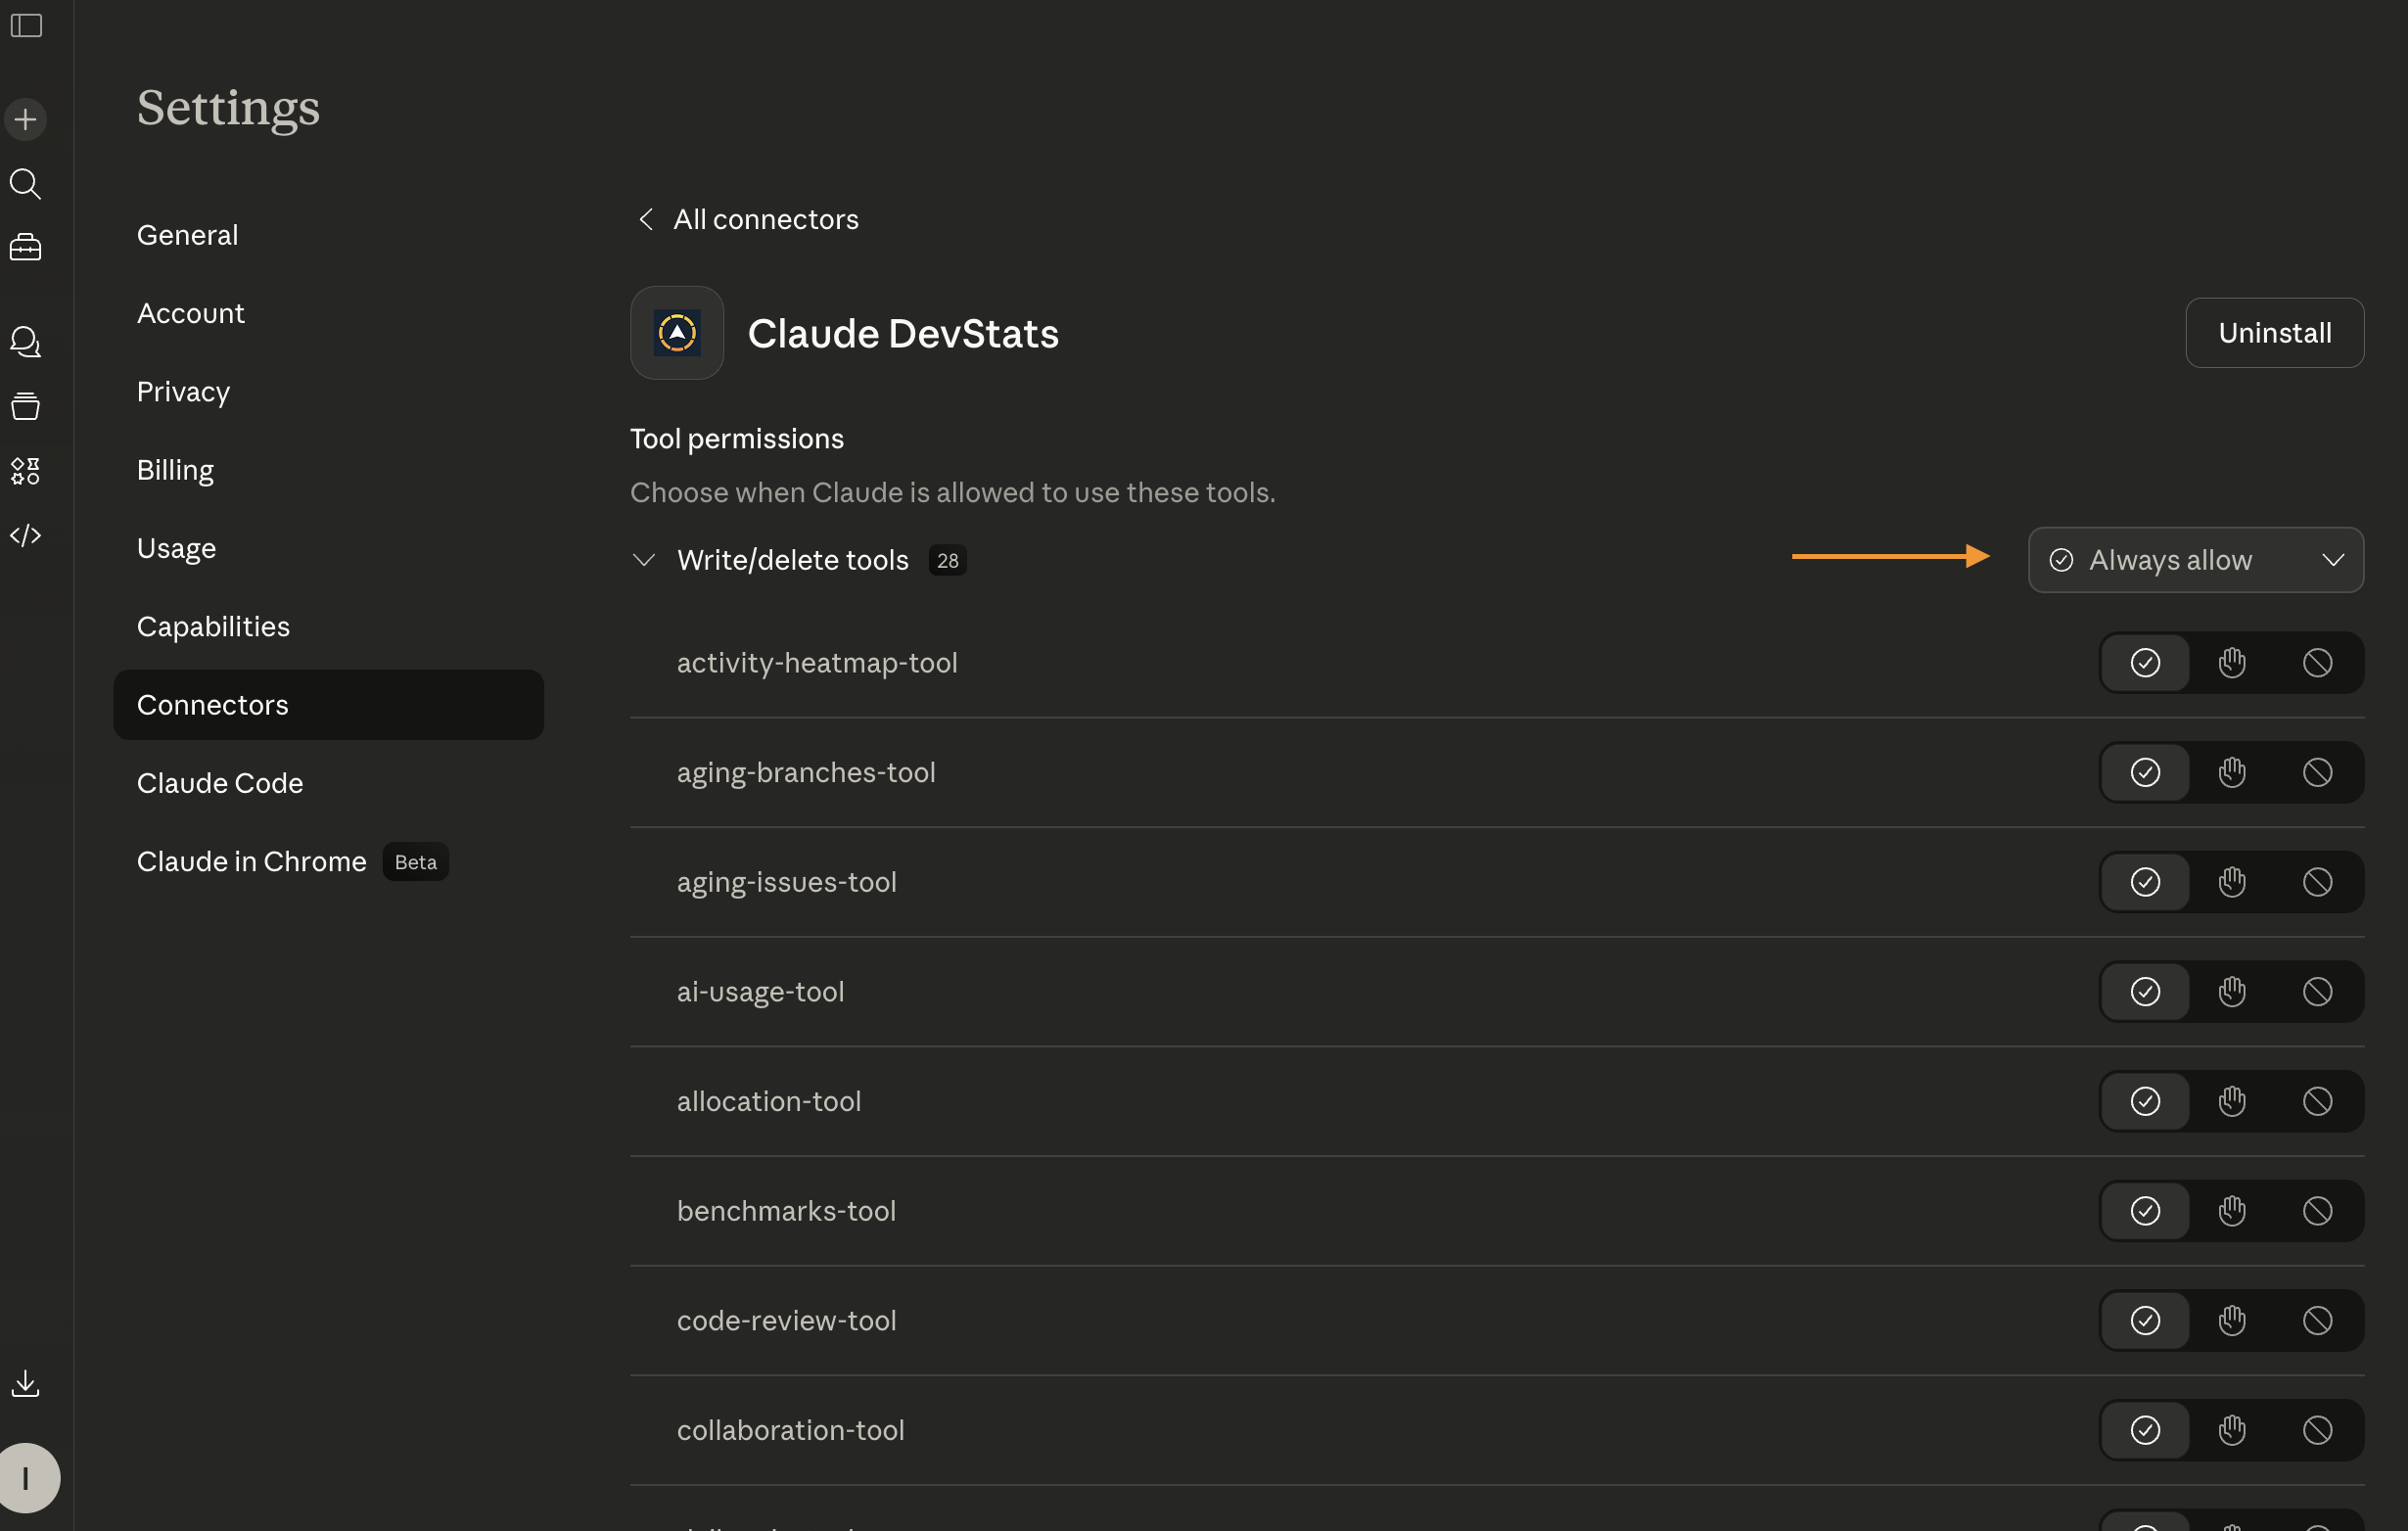Screen dimensions: 2408x1531
Task: Click the Uninstall button
Action: 2274,333
